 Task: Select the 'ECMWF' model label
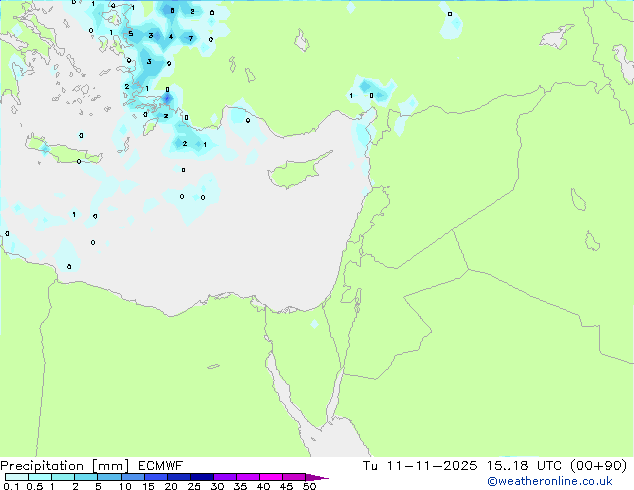coord(161,466)
